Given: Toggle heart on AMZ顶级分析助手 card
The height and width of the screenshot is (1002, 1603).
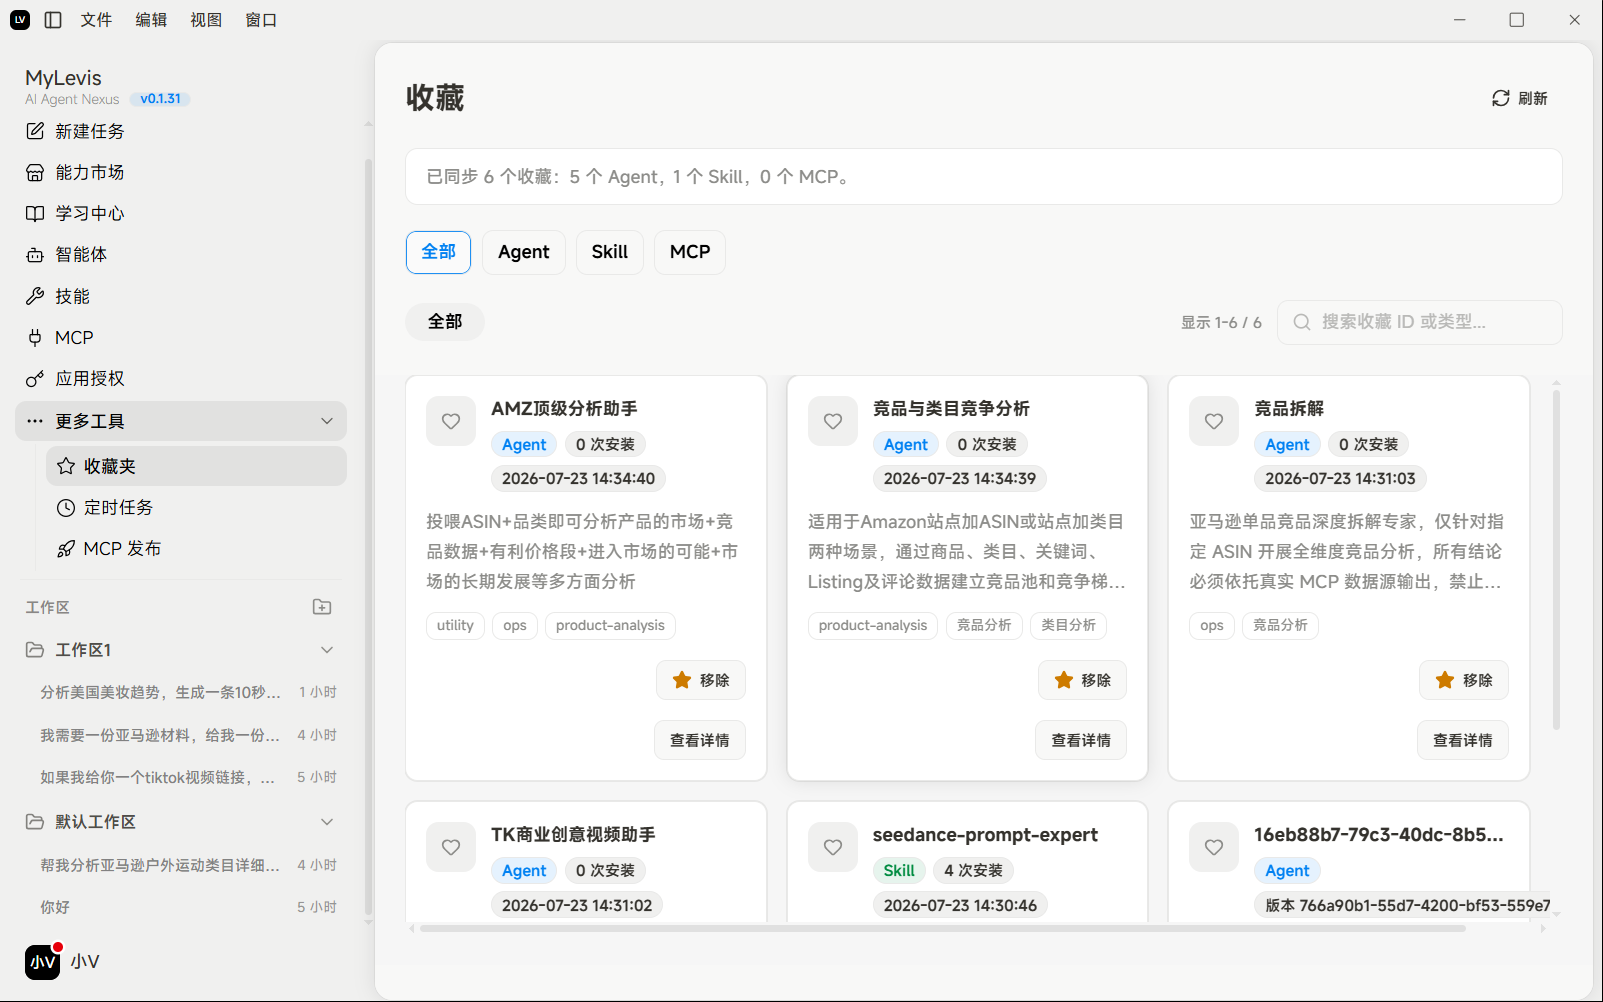Looking at the screenshot, I should pyautogui.click(x=451, y=421).
